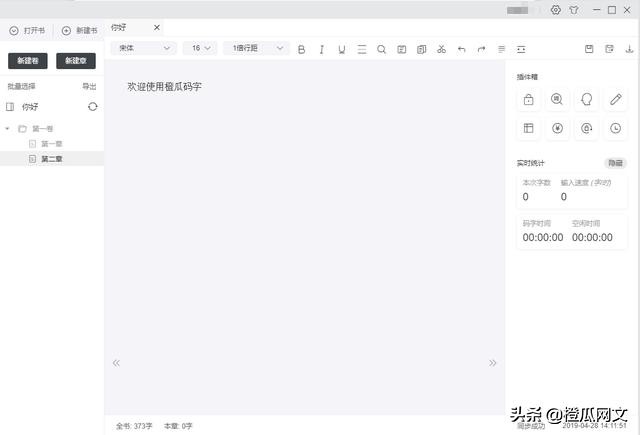This screenshot has width=640, height=435.
Task: Open the rotating lock plugin icon
Action: click(587, 129)
